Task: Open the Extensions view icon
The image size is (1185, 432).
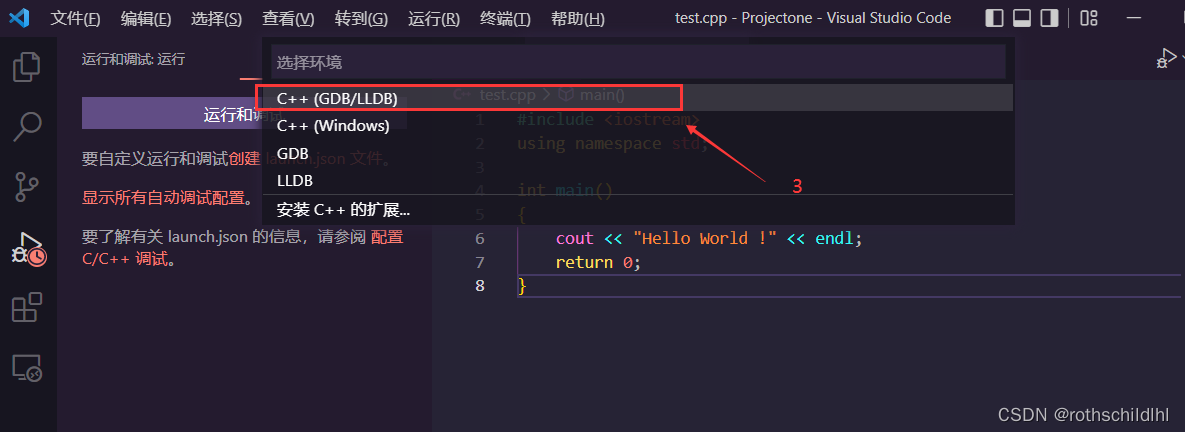Action: (28, 308)
